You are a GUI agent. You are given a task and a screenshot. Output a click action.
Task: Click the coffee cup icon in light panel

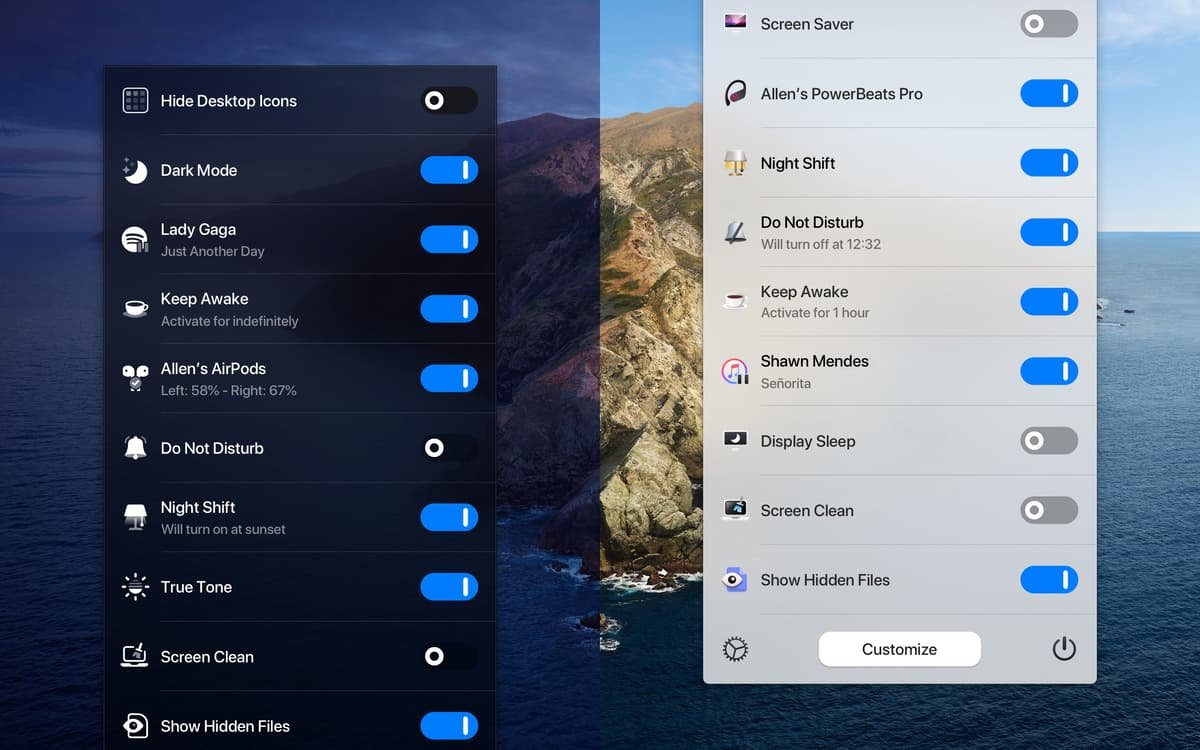coord(735,301)
